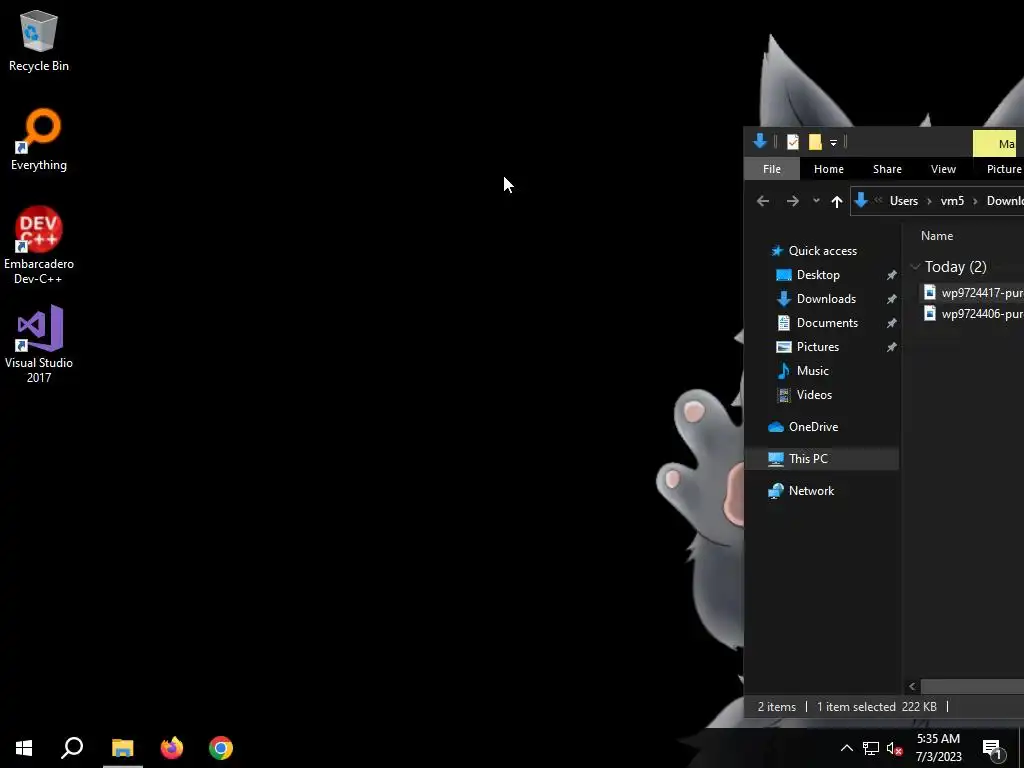
Task: Collapse the Today (2) group
Action: click(x=916, y=266)
